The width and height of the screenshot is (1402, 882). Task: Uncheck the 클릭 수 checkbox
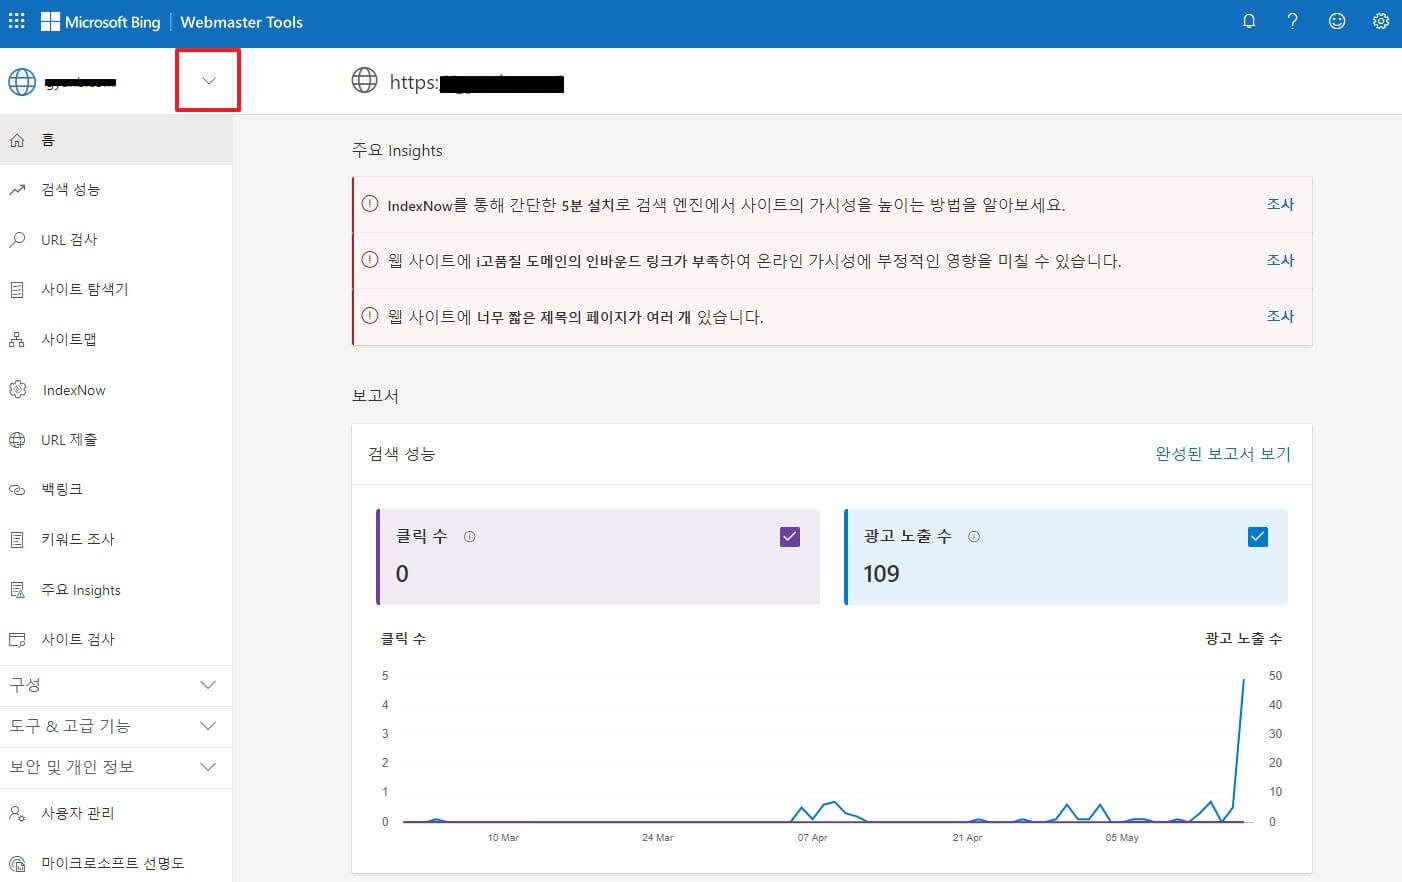789,536
